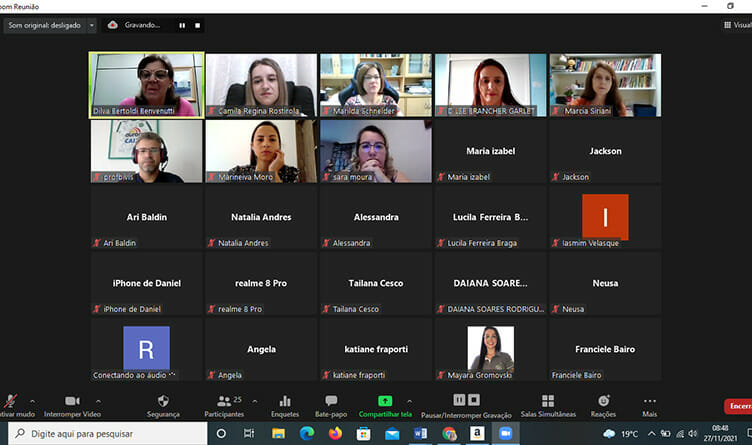The height and width of the screenshot is (445, 752).
Task: Stop recording using the top square button
Action: 197,25
